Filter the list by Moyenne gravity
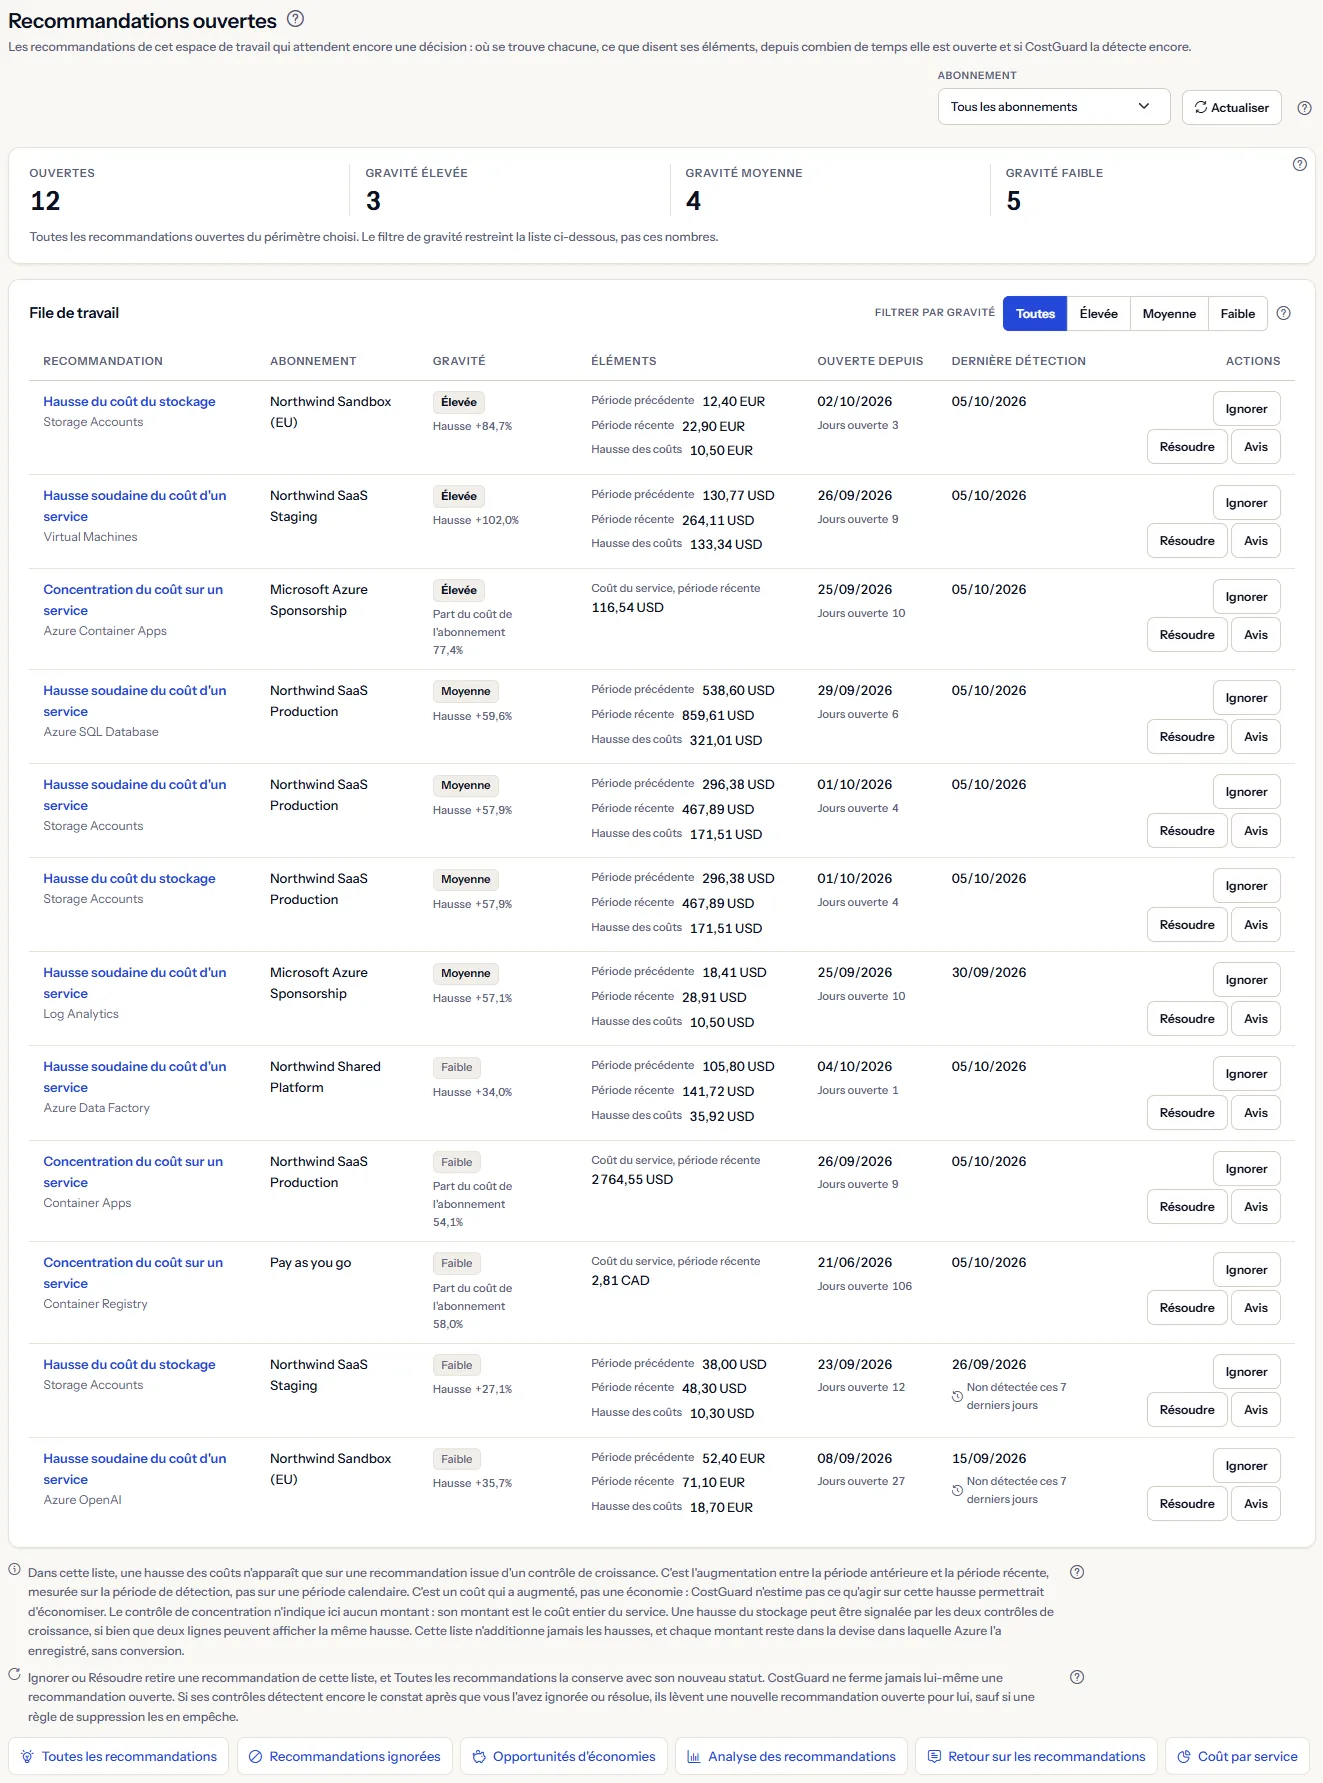The image size is (1323, 1783). pyautogui.click(x=1169, y=314)
